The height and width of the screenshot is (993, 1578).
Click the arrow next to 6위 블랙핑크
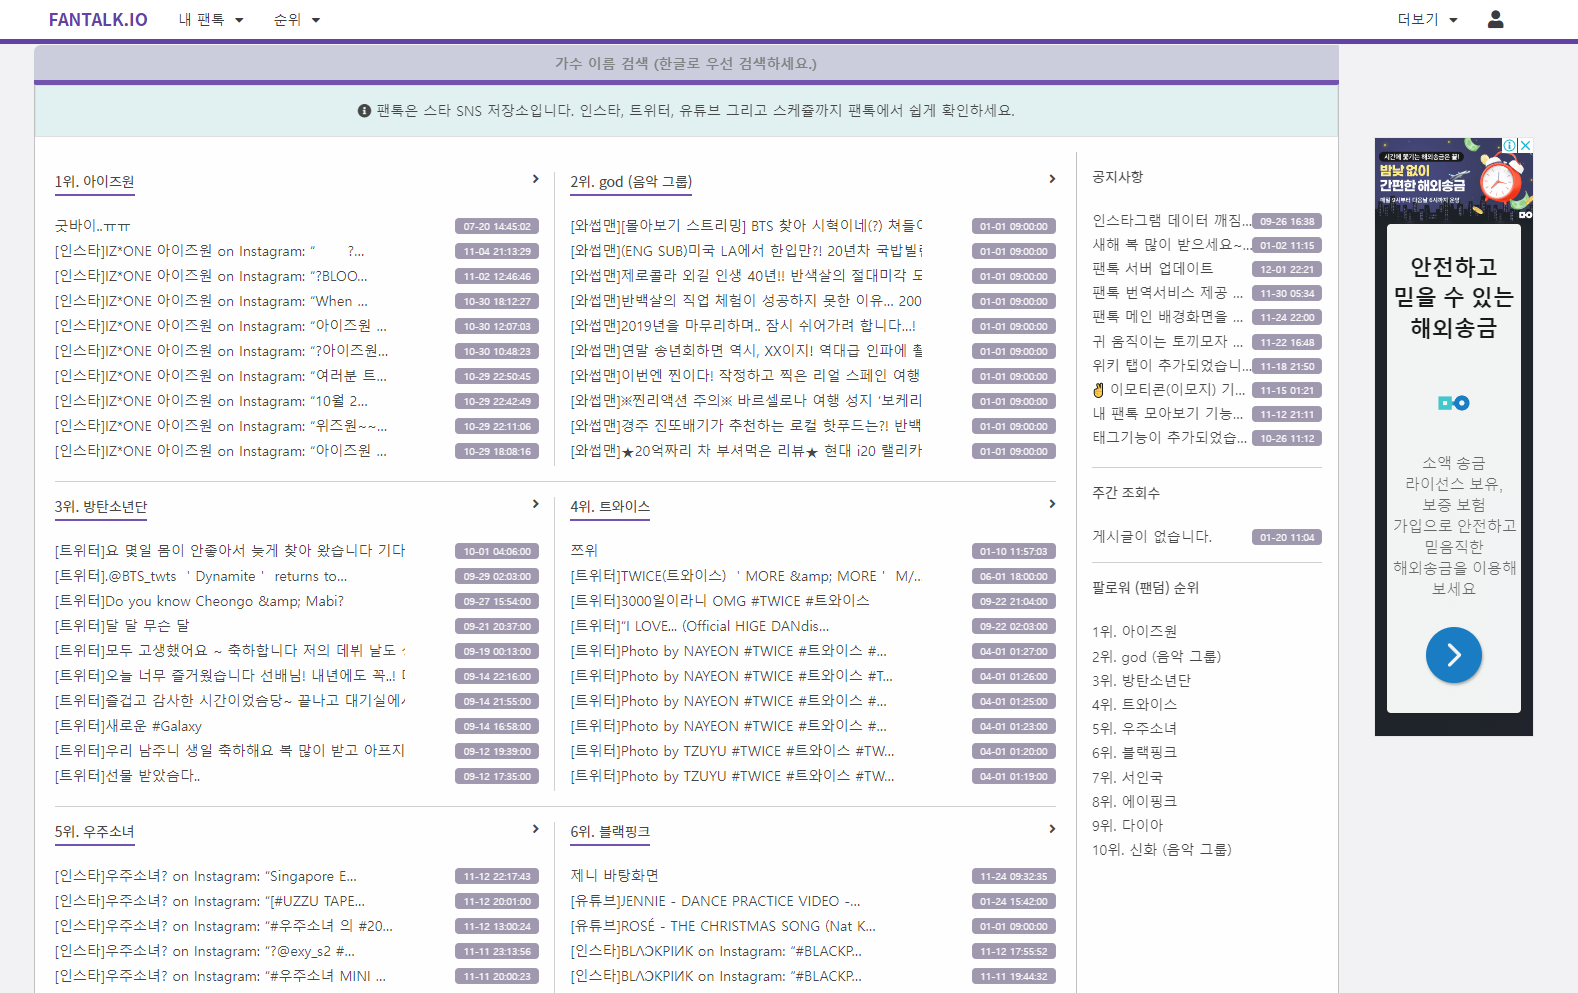[1051, 829]
